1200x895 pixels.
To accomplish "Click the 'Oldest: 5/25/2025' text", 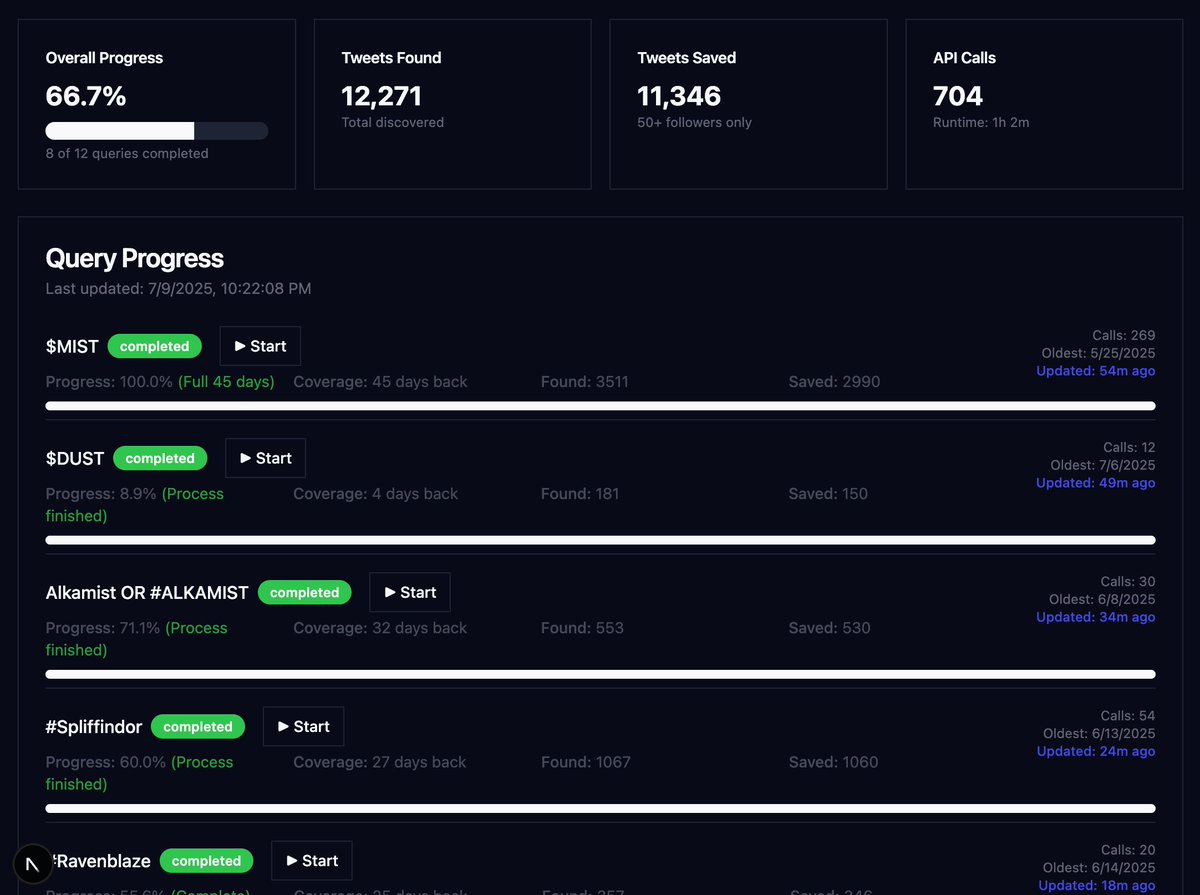I will 1098,353.
